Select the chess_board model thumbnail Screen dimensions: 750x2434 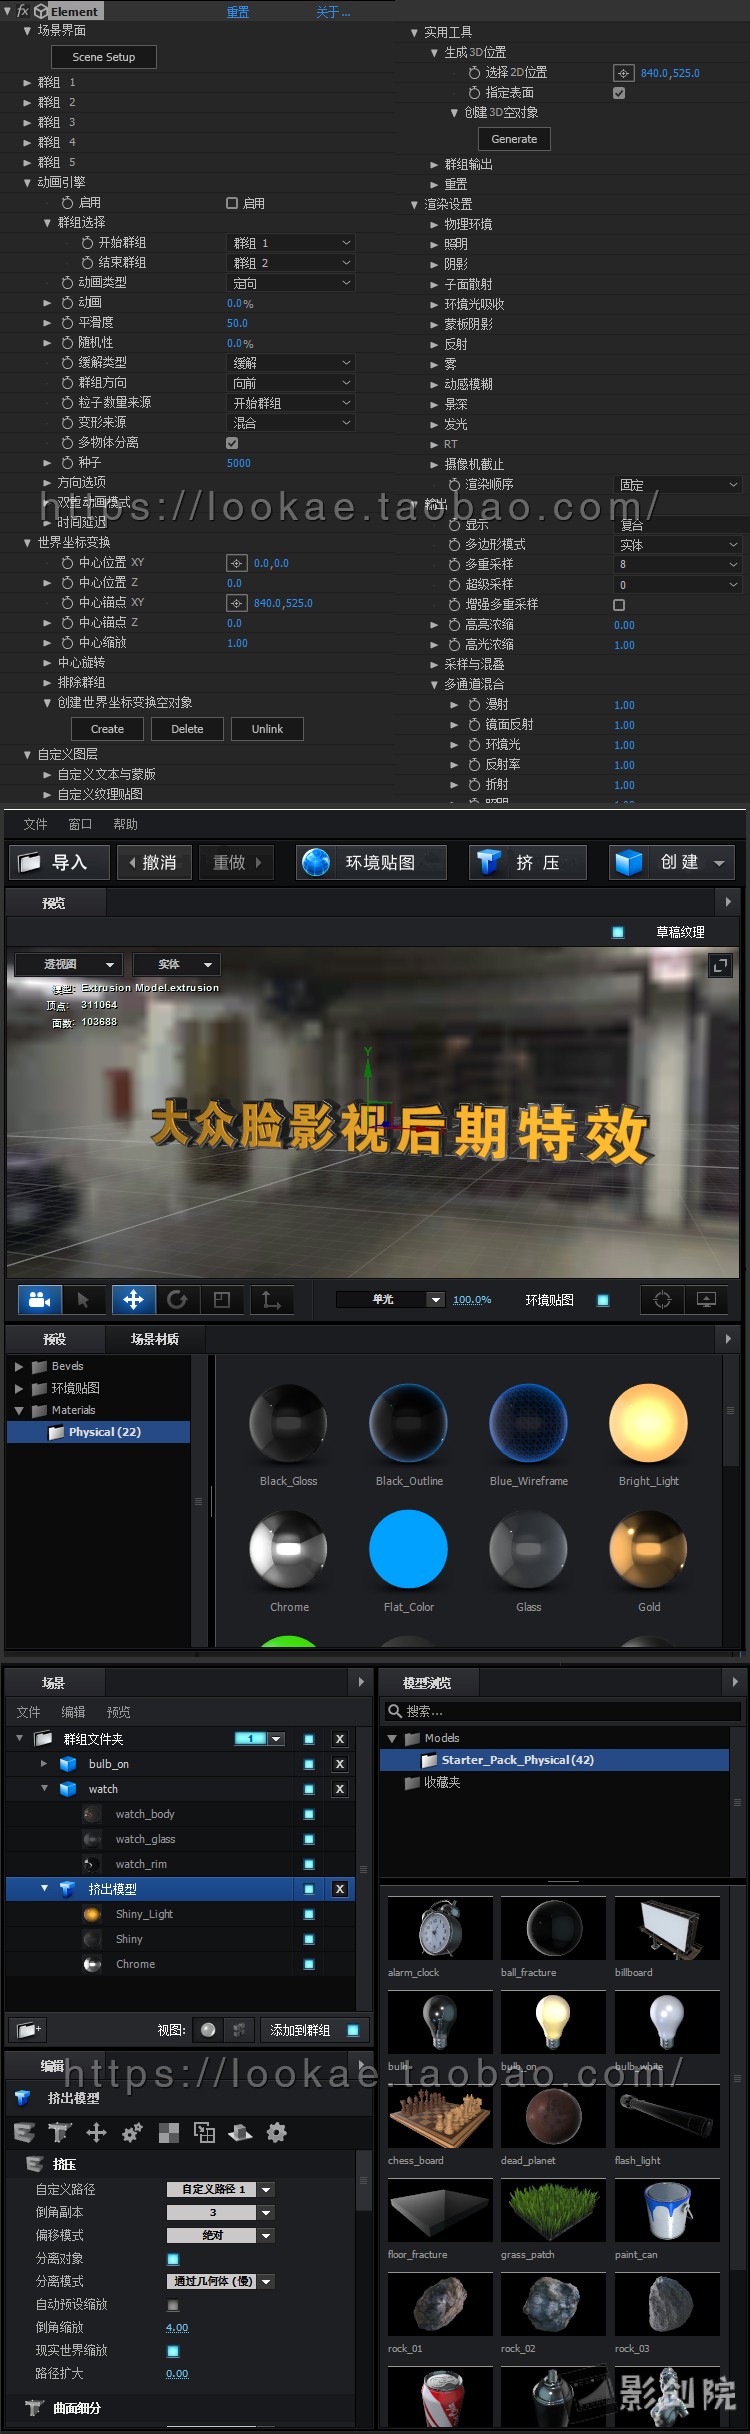point(440,2115)
